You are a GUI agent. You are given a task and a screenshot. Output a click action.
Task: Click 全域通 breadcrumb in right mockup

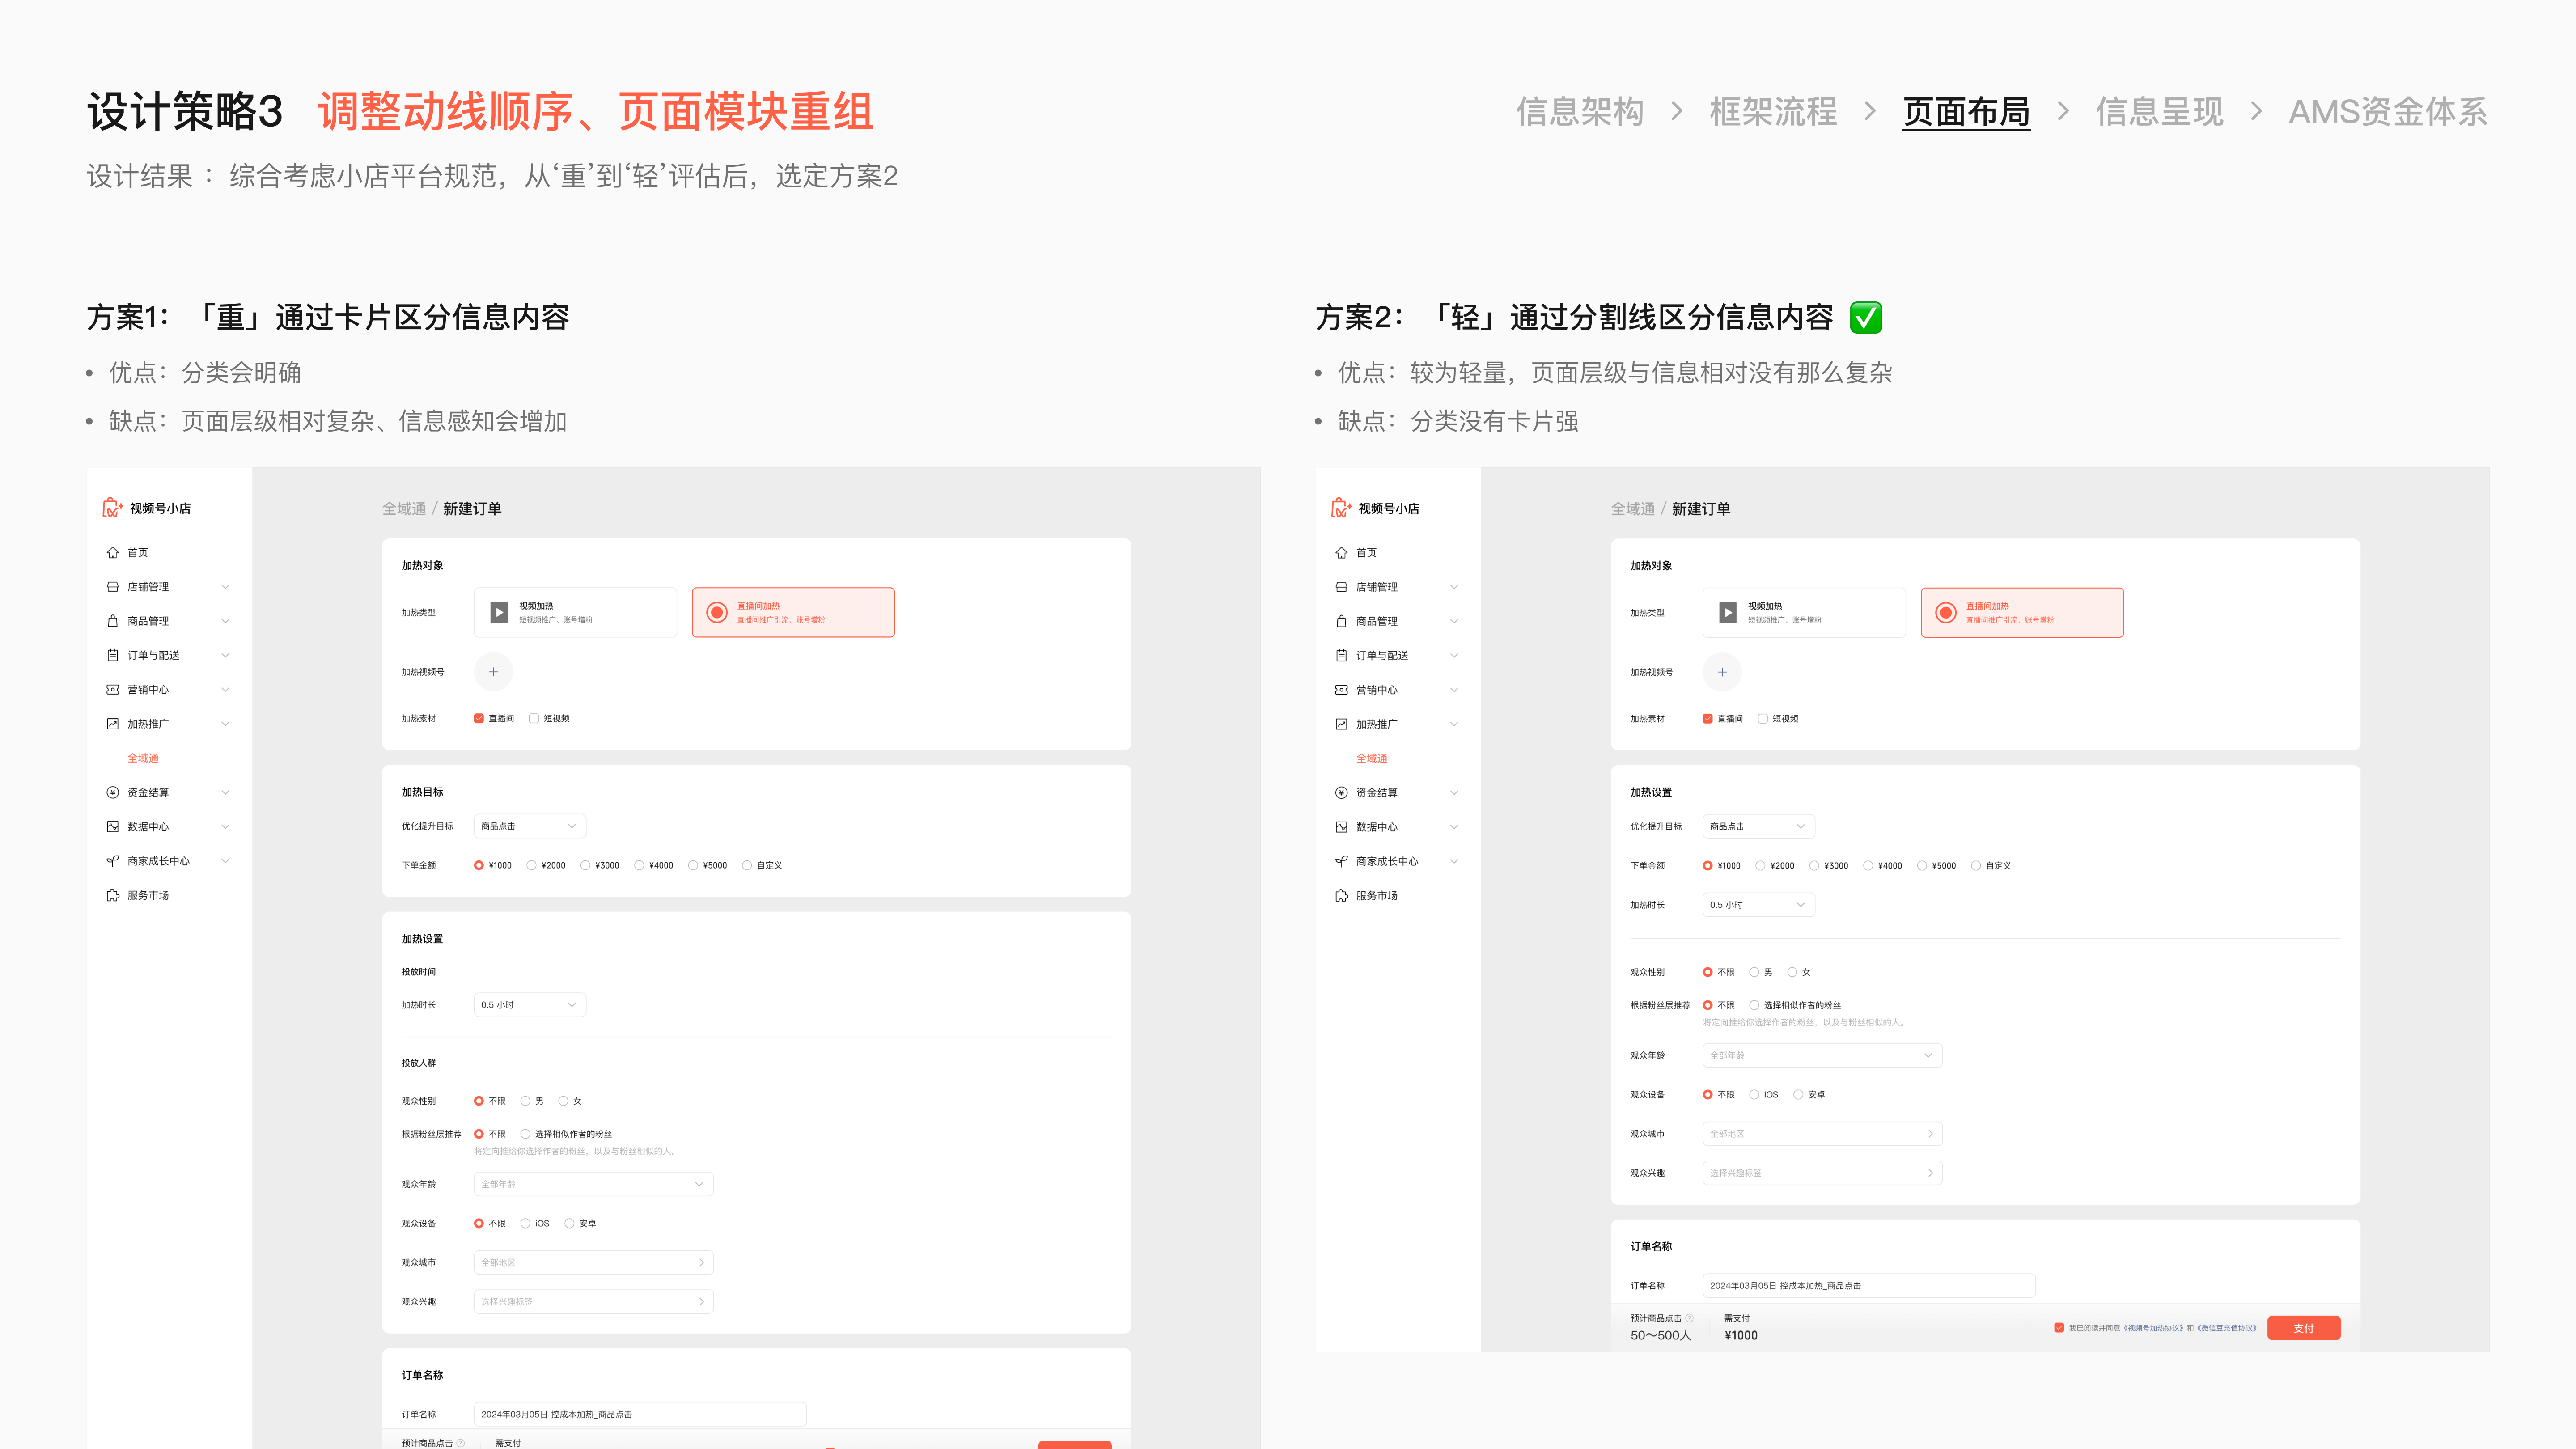click(1633, 508)
